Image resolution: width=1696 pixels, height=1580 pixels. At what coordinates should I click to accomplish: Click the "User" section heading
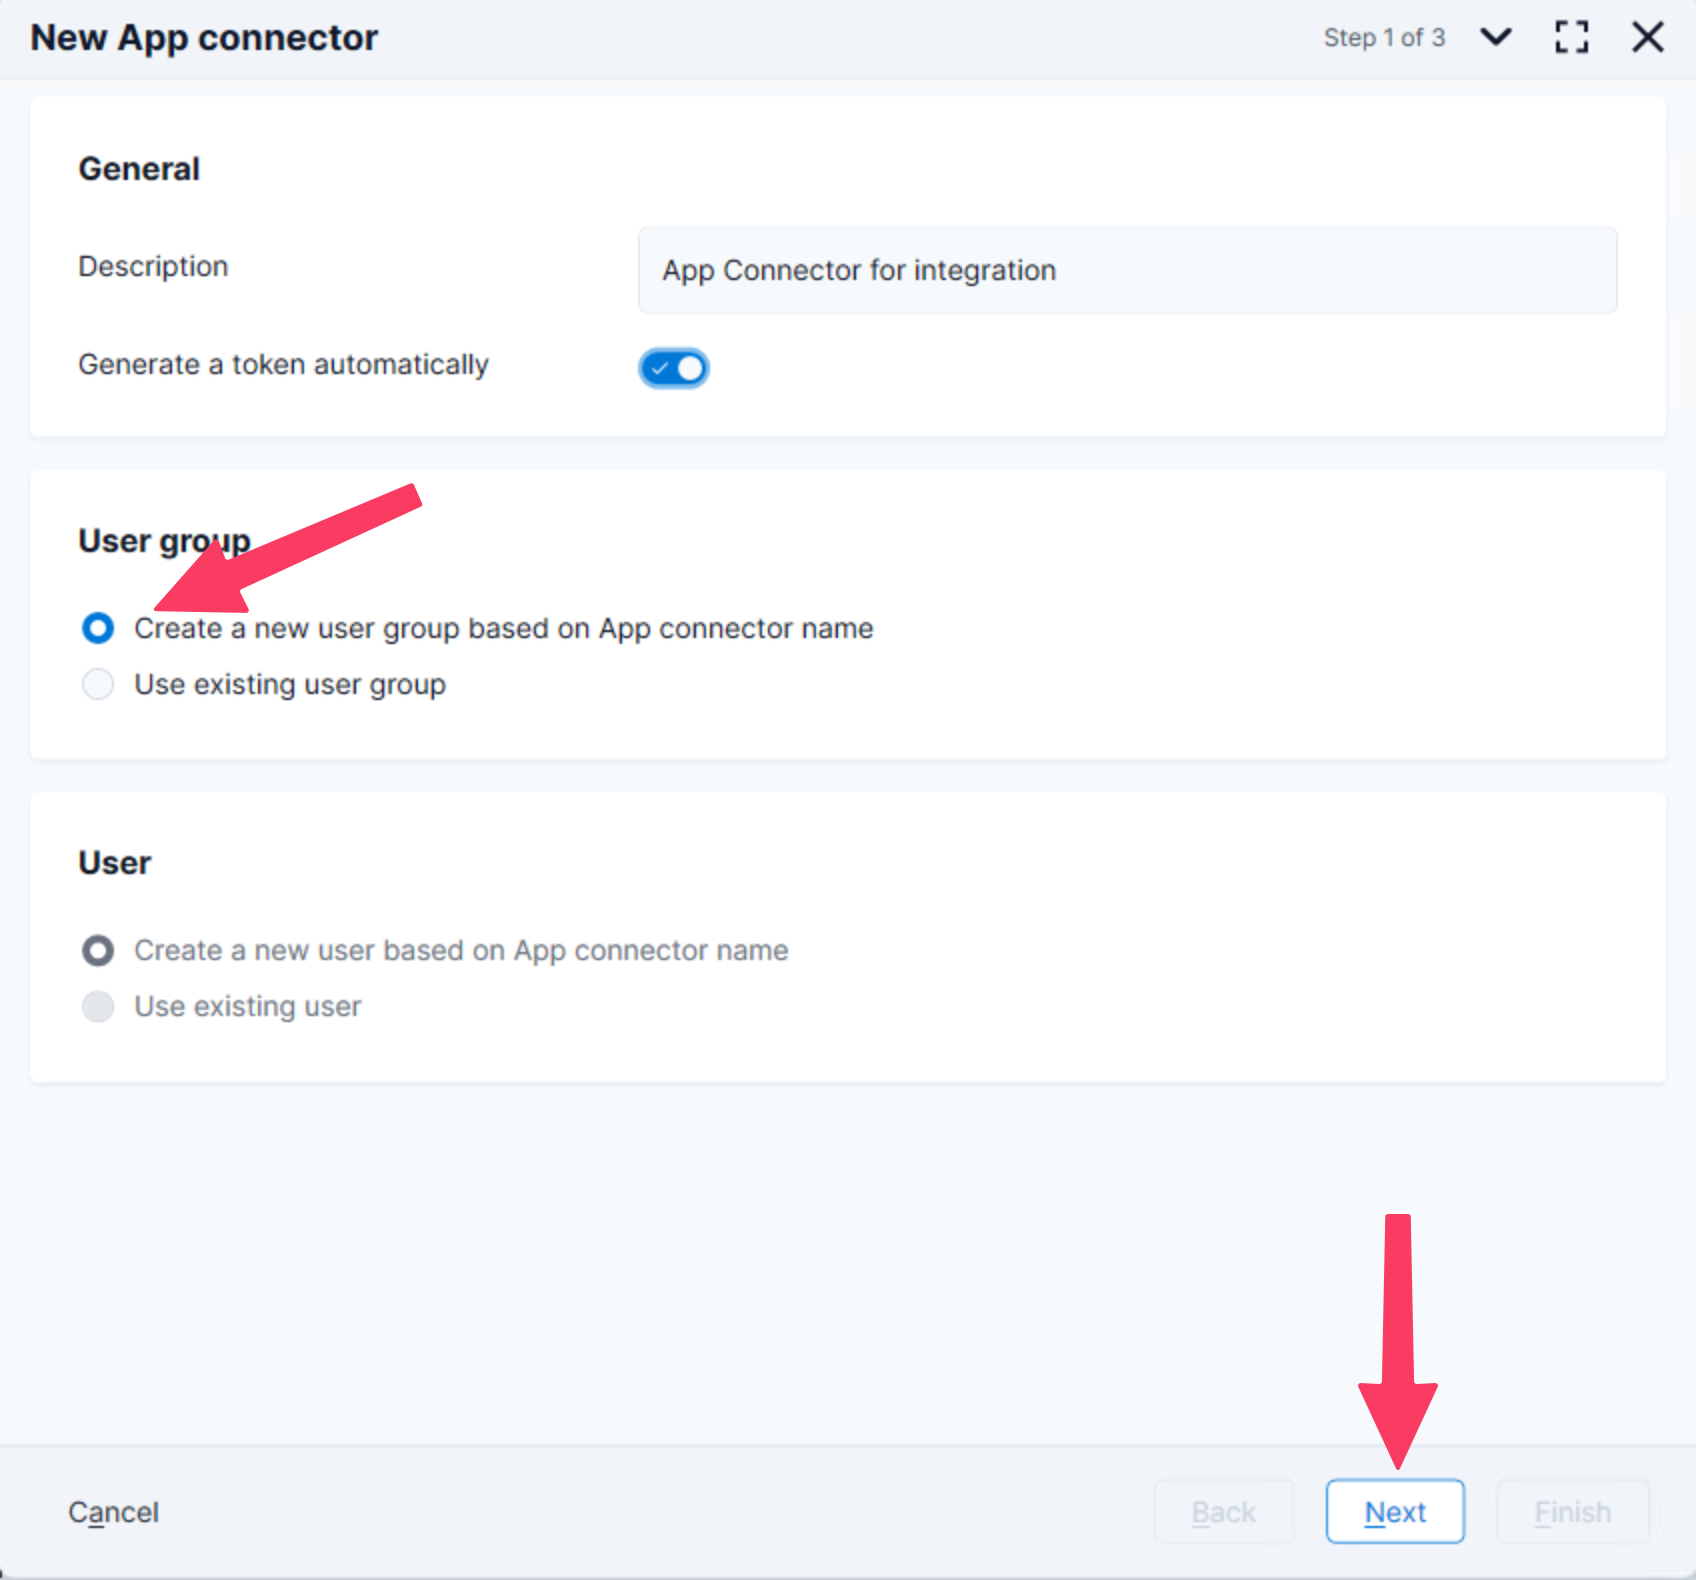114,863
